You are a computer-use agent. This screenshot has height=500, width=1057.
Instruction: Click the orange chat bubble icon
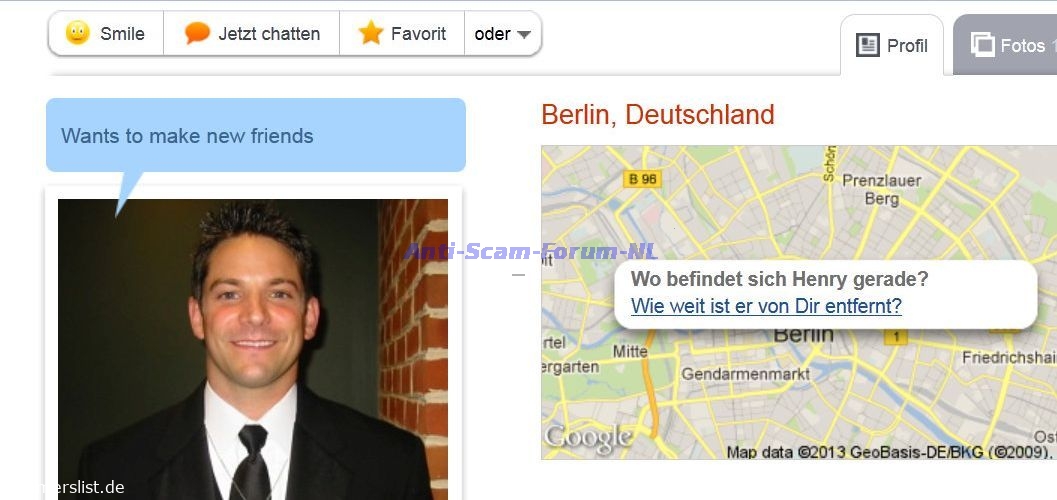(x=198, y=32)
